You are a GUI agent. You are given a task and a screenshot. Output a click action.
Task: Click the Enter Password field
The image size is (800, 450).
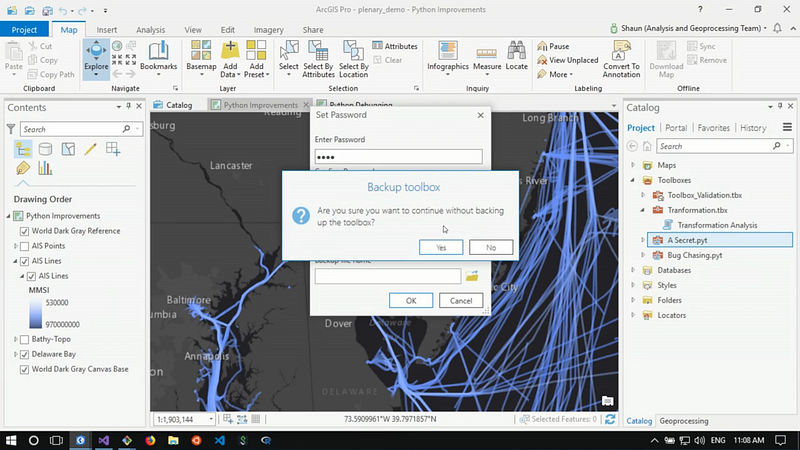pyautogui.click(x=398, y=157)
